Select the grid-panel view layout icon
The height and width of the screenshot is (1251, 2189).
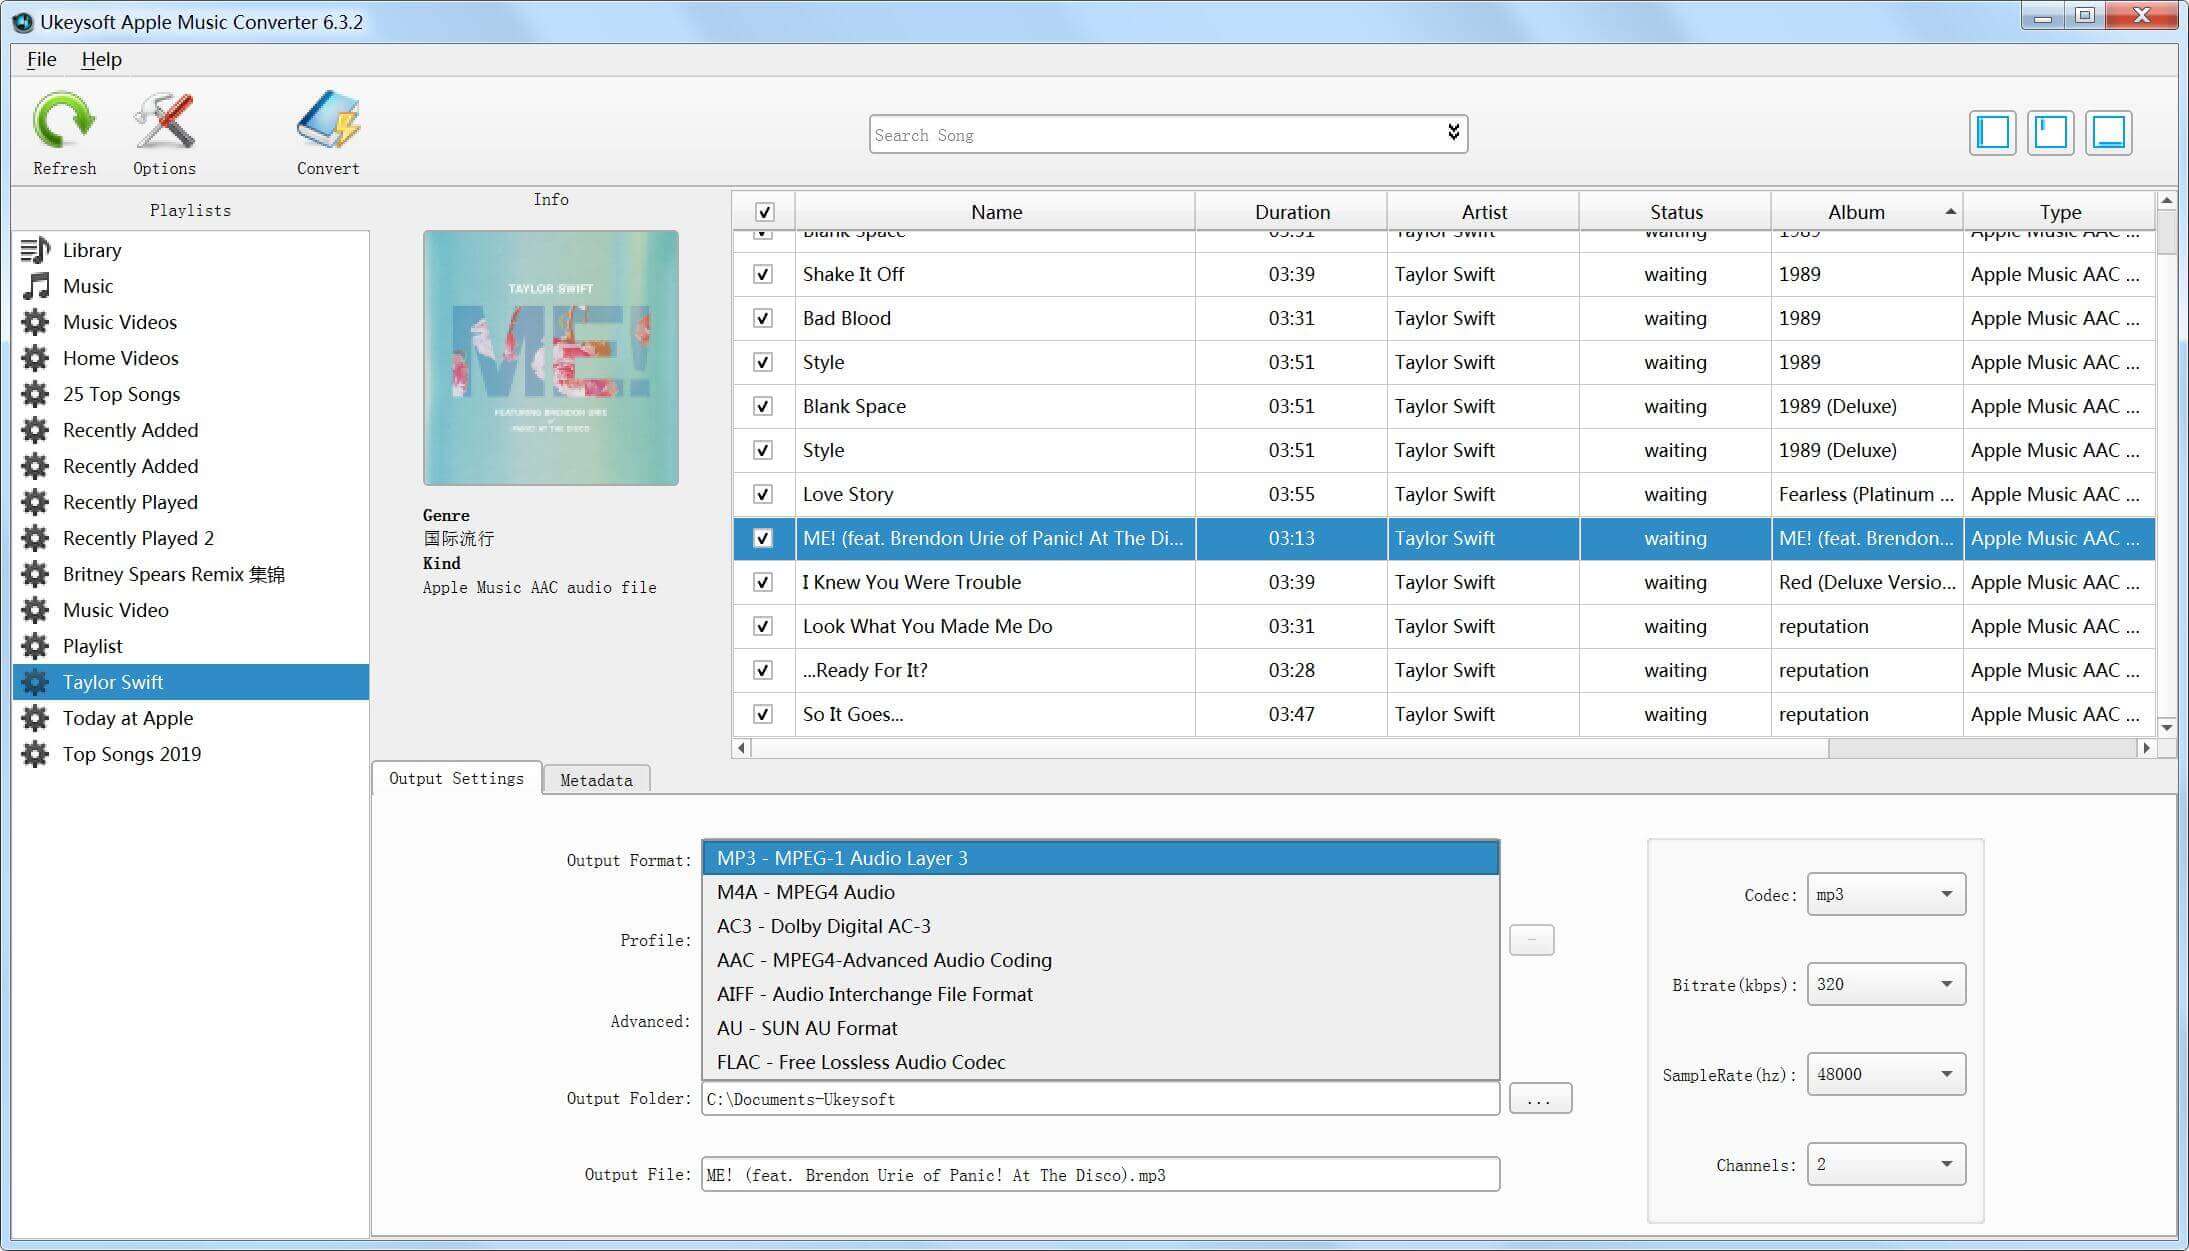(2051, 134)
